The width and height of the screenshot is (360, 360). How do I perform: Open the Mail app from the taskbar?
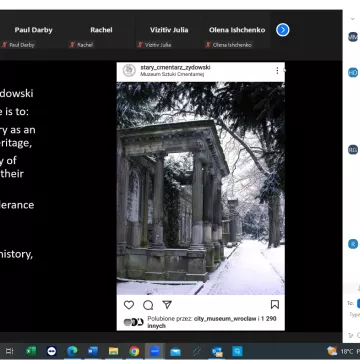pos(175,351)
